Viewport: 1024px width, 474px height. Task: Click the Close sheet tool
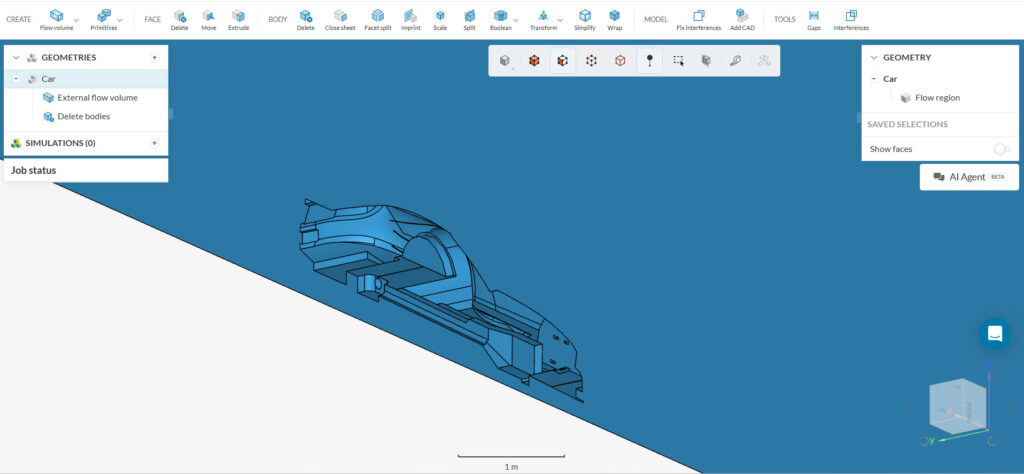pos(340,19)
